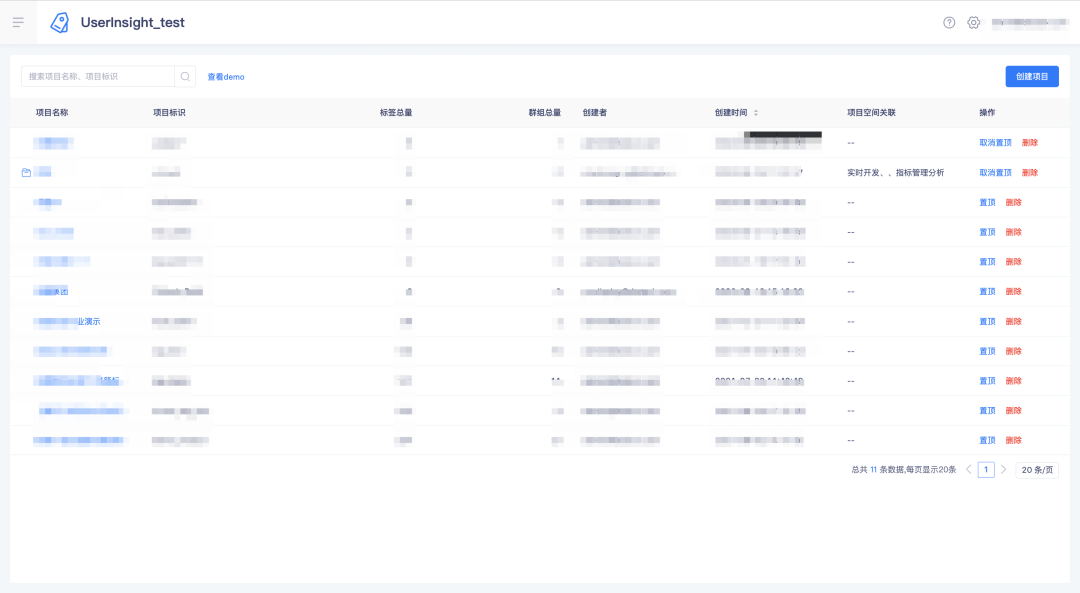Click the 创建项目 button
Image resolution: width=1080 pixels, height=593 pixels.
click(1032, 76)
